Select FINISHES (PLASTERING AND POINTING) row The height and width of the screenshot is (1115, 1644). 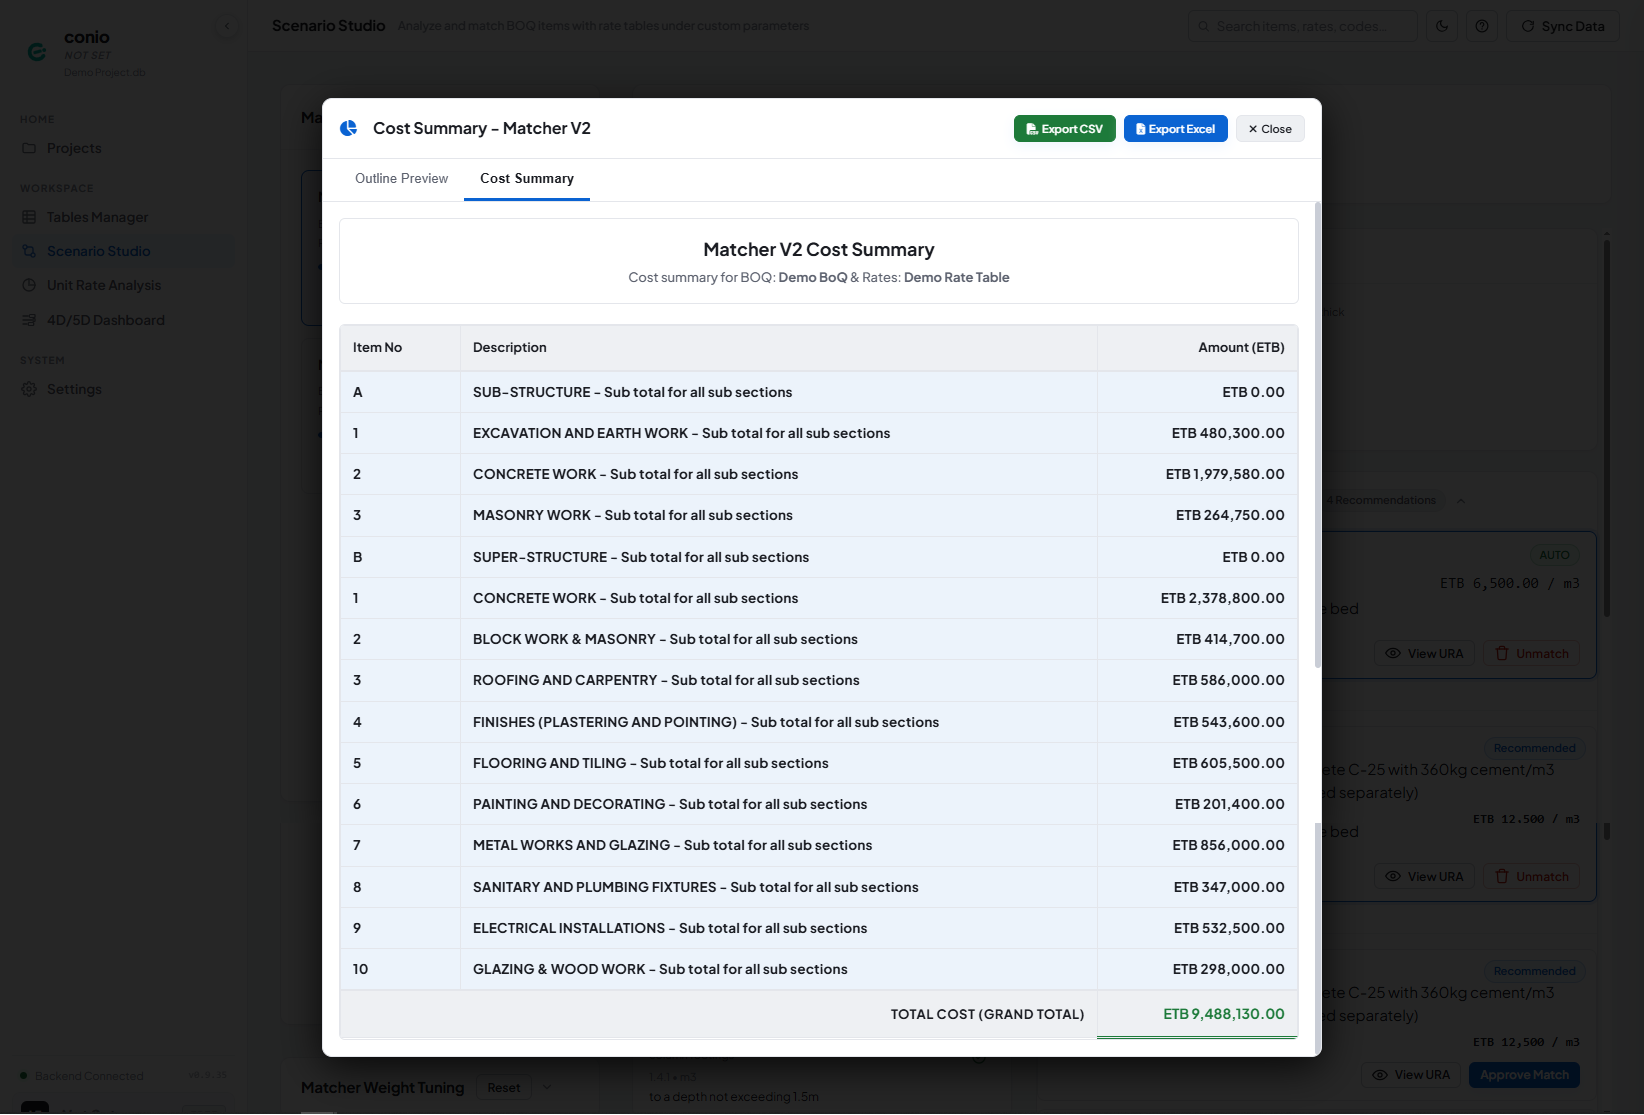[x=819, y=722]
